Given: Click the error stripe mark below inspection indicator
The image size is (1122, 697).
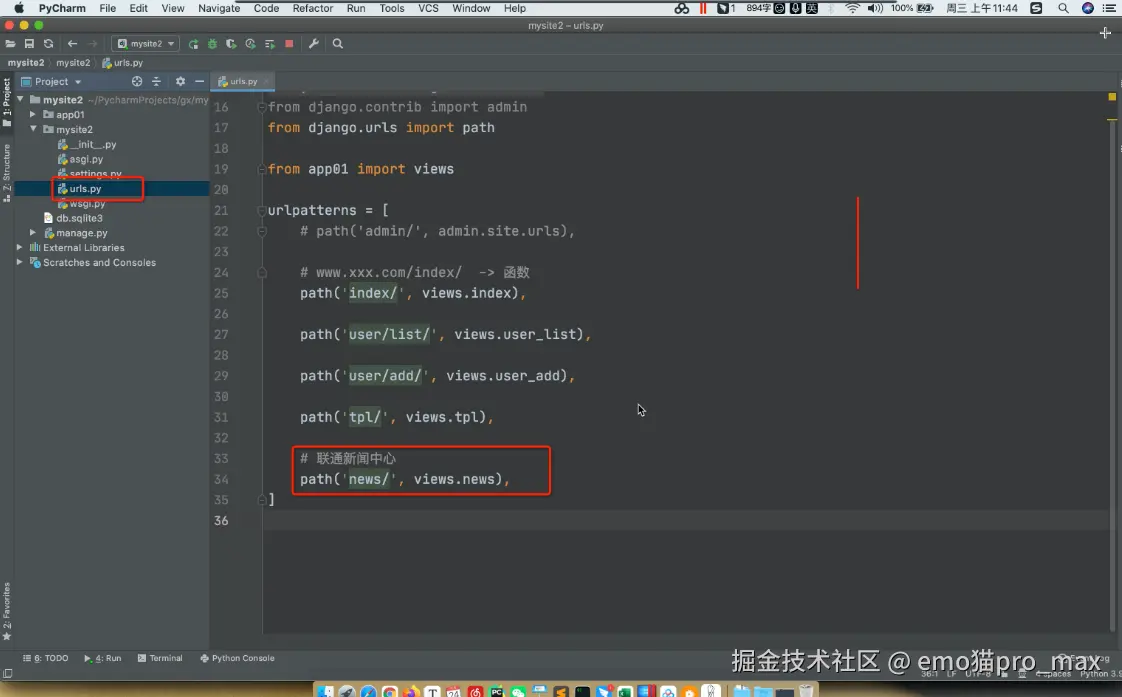Looking at the screenshot, I should click(1112, 120).
